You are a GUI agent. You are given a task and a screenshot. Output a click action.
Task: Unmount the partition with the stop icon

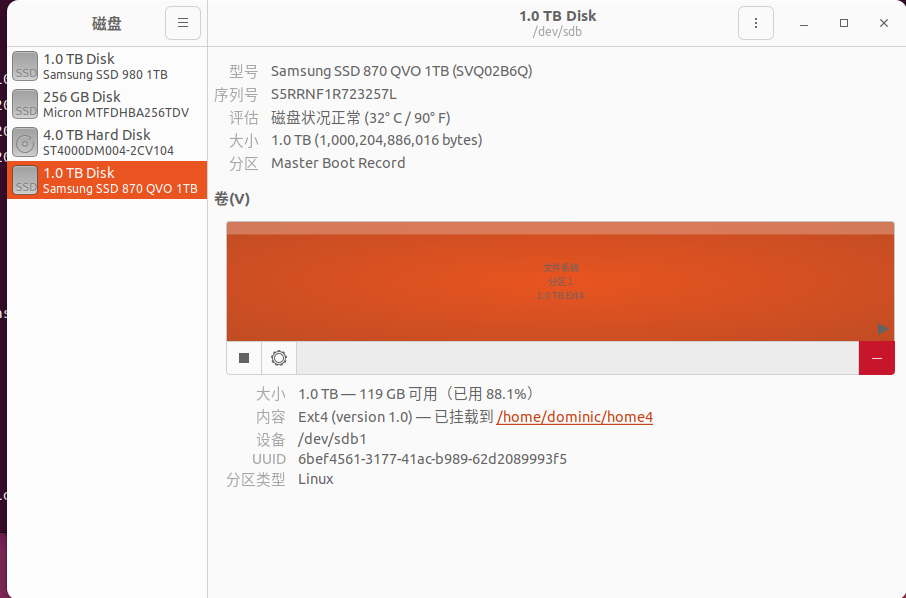tap(244, 358)
